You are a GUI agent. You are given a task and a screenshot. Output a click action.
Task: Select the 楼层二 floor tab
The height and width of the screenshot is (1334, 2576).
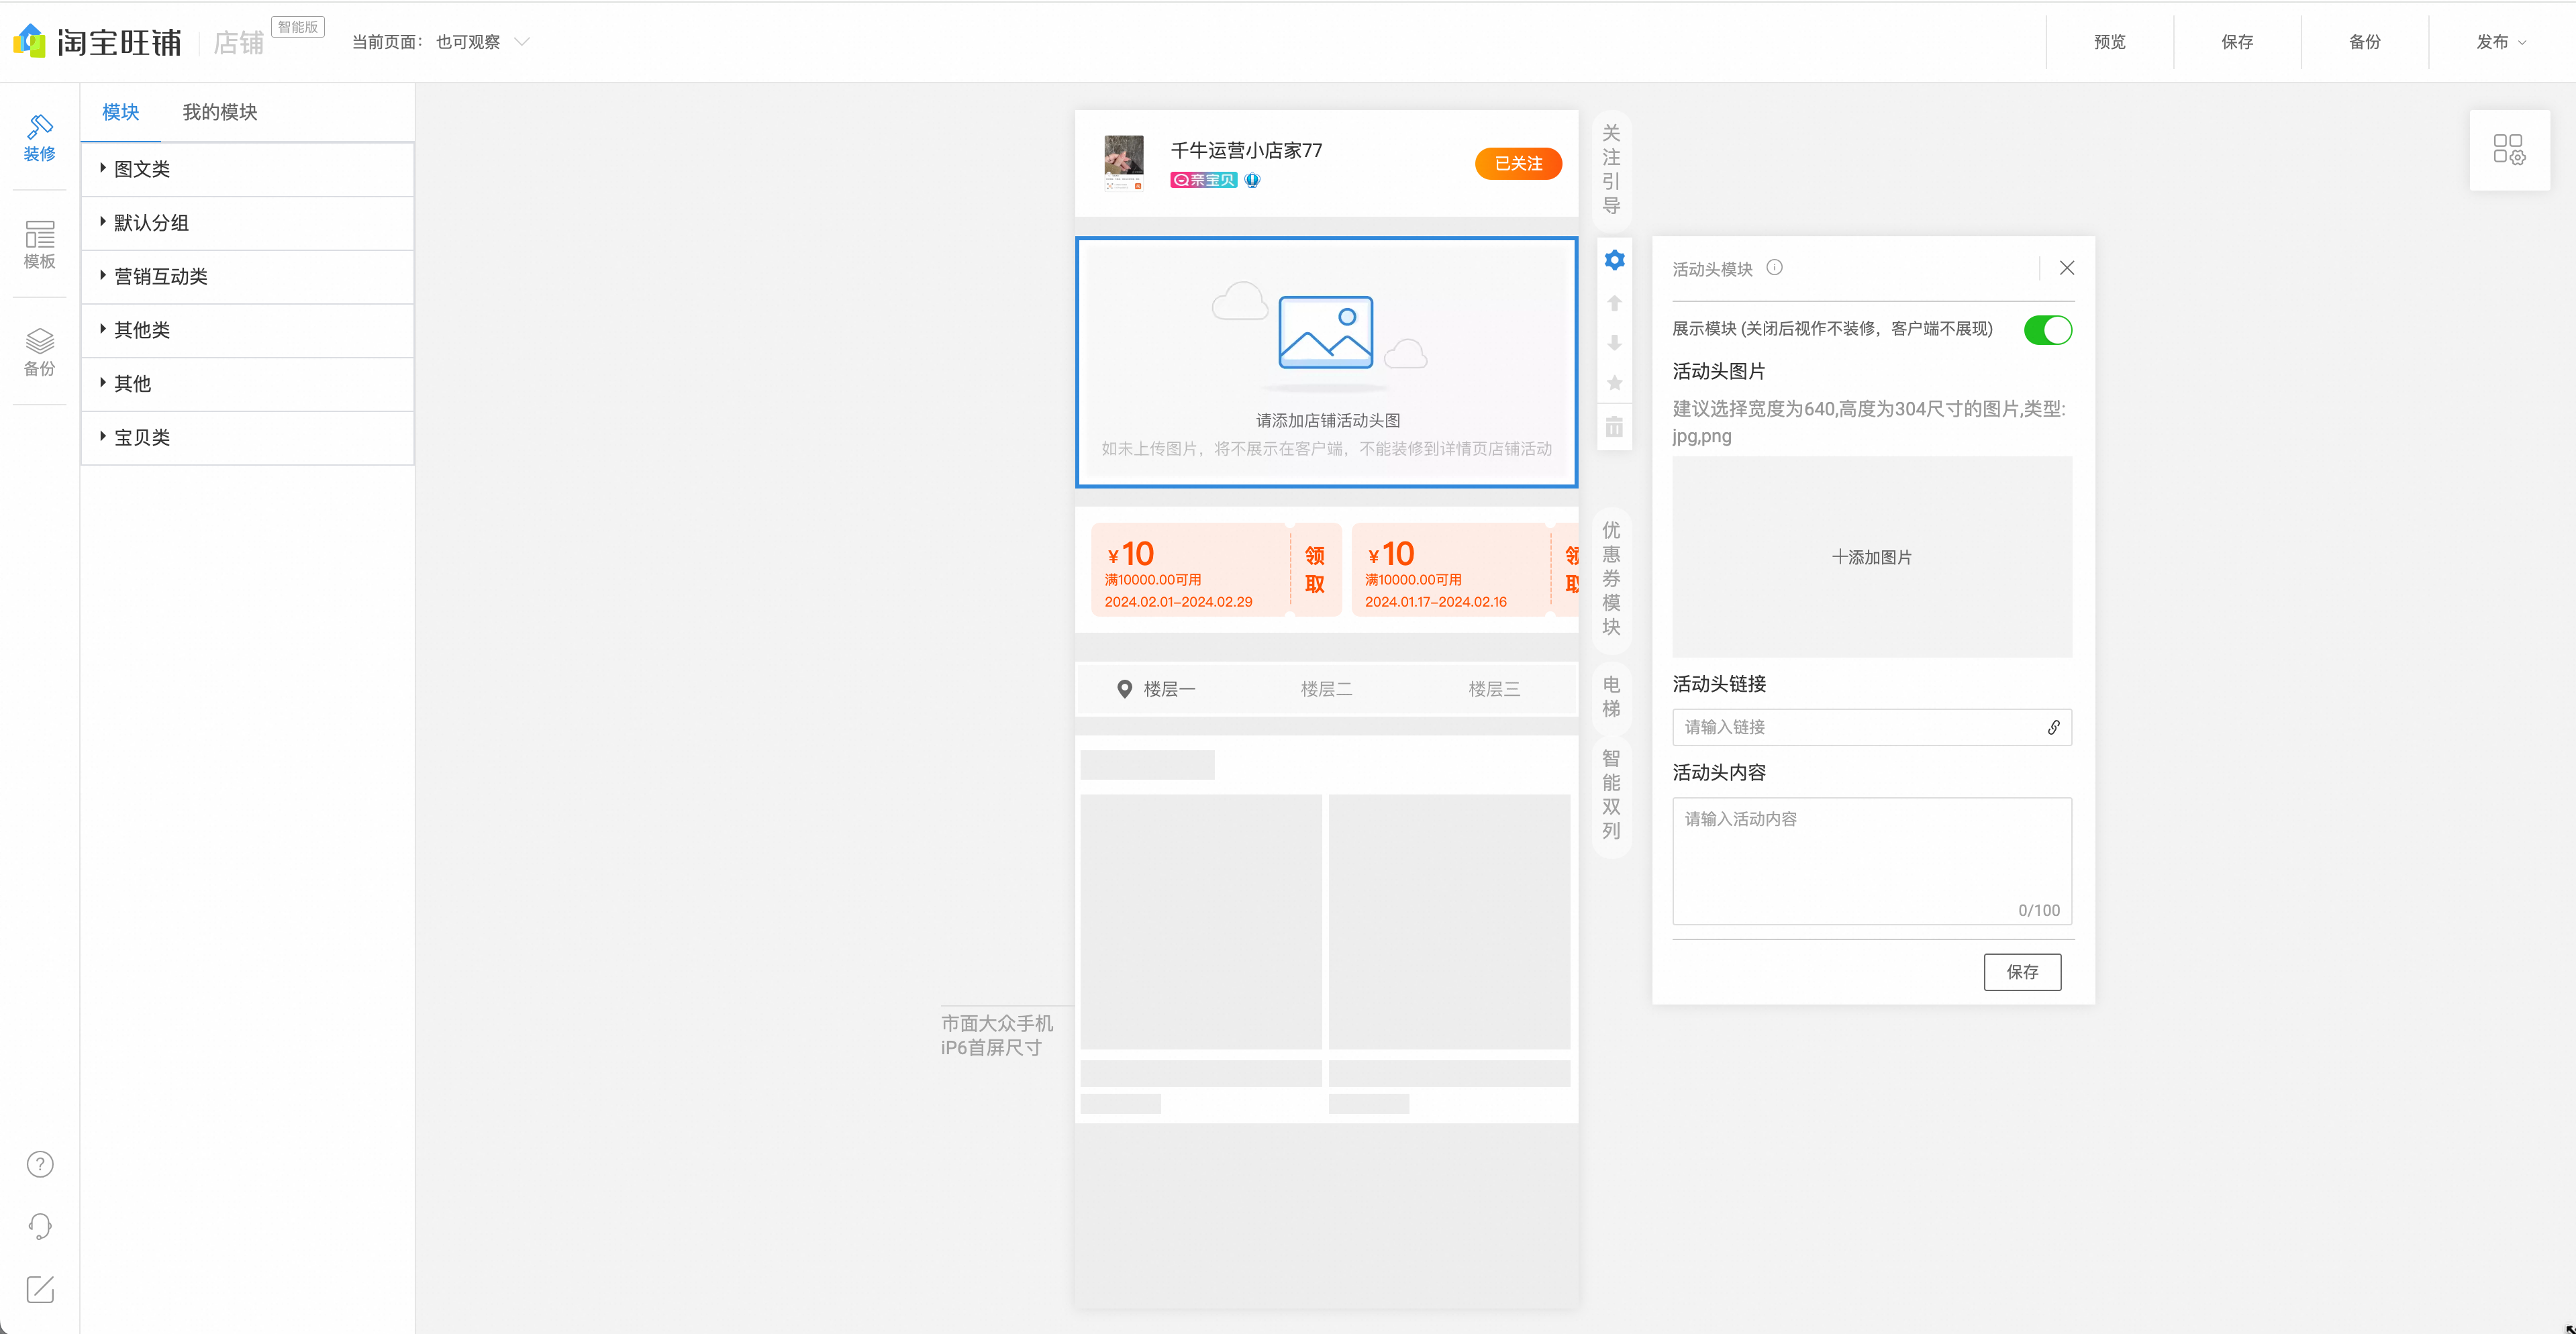click(x=1326, y=689)
